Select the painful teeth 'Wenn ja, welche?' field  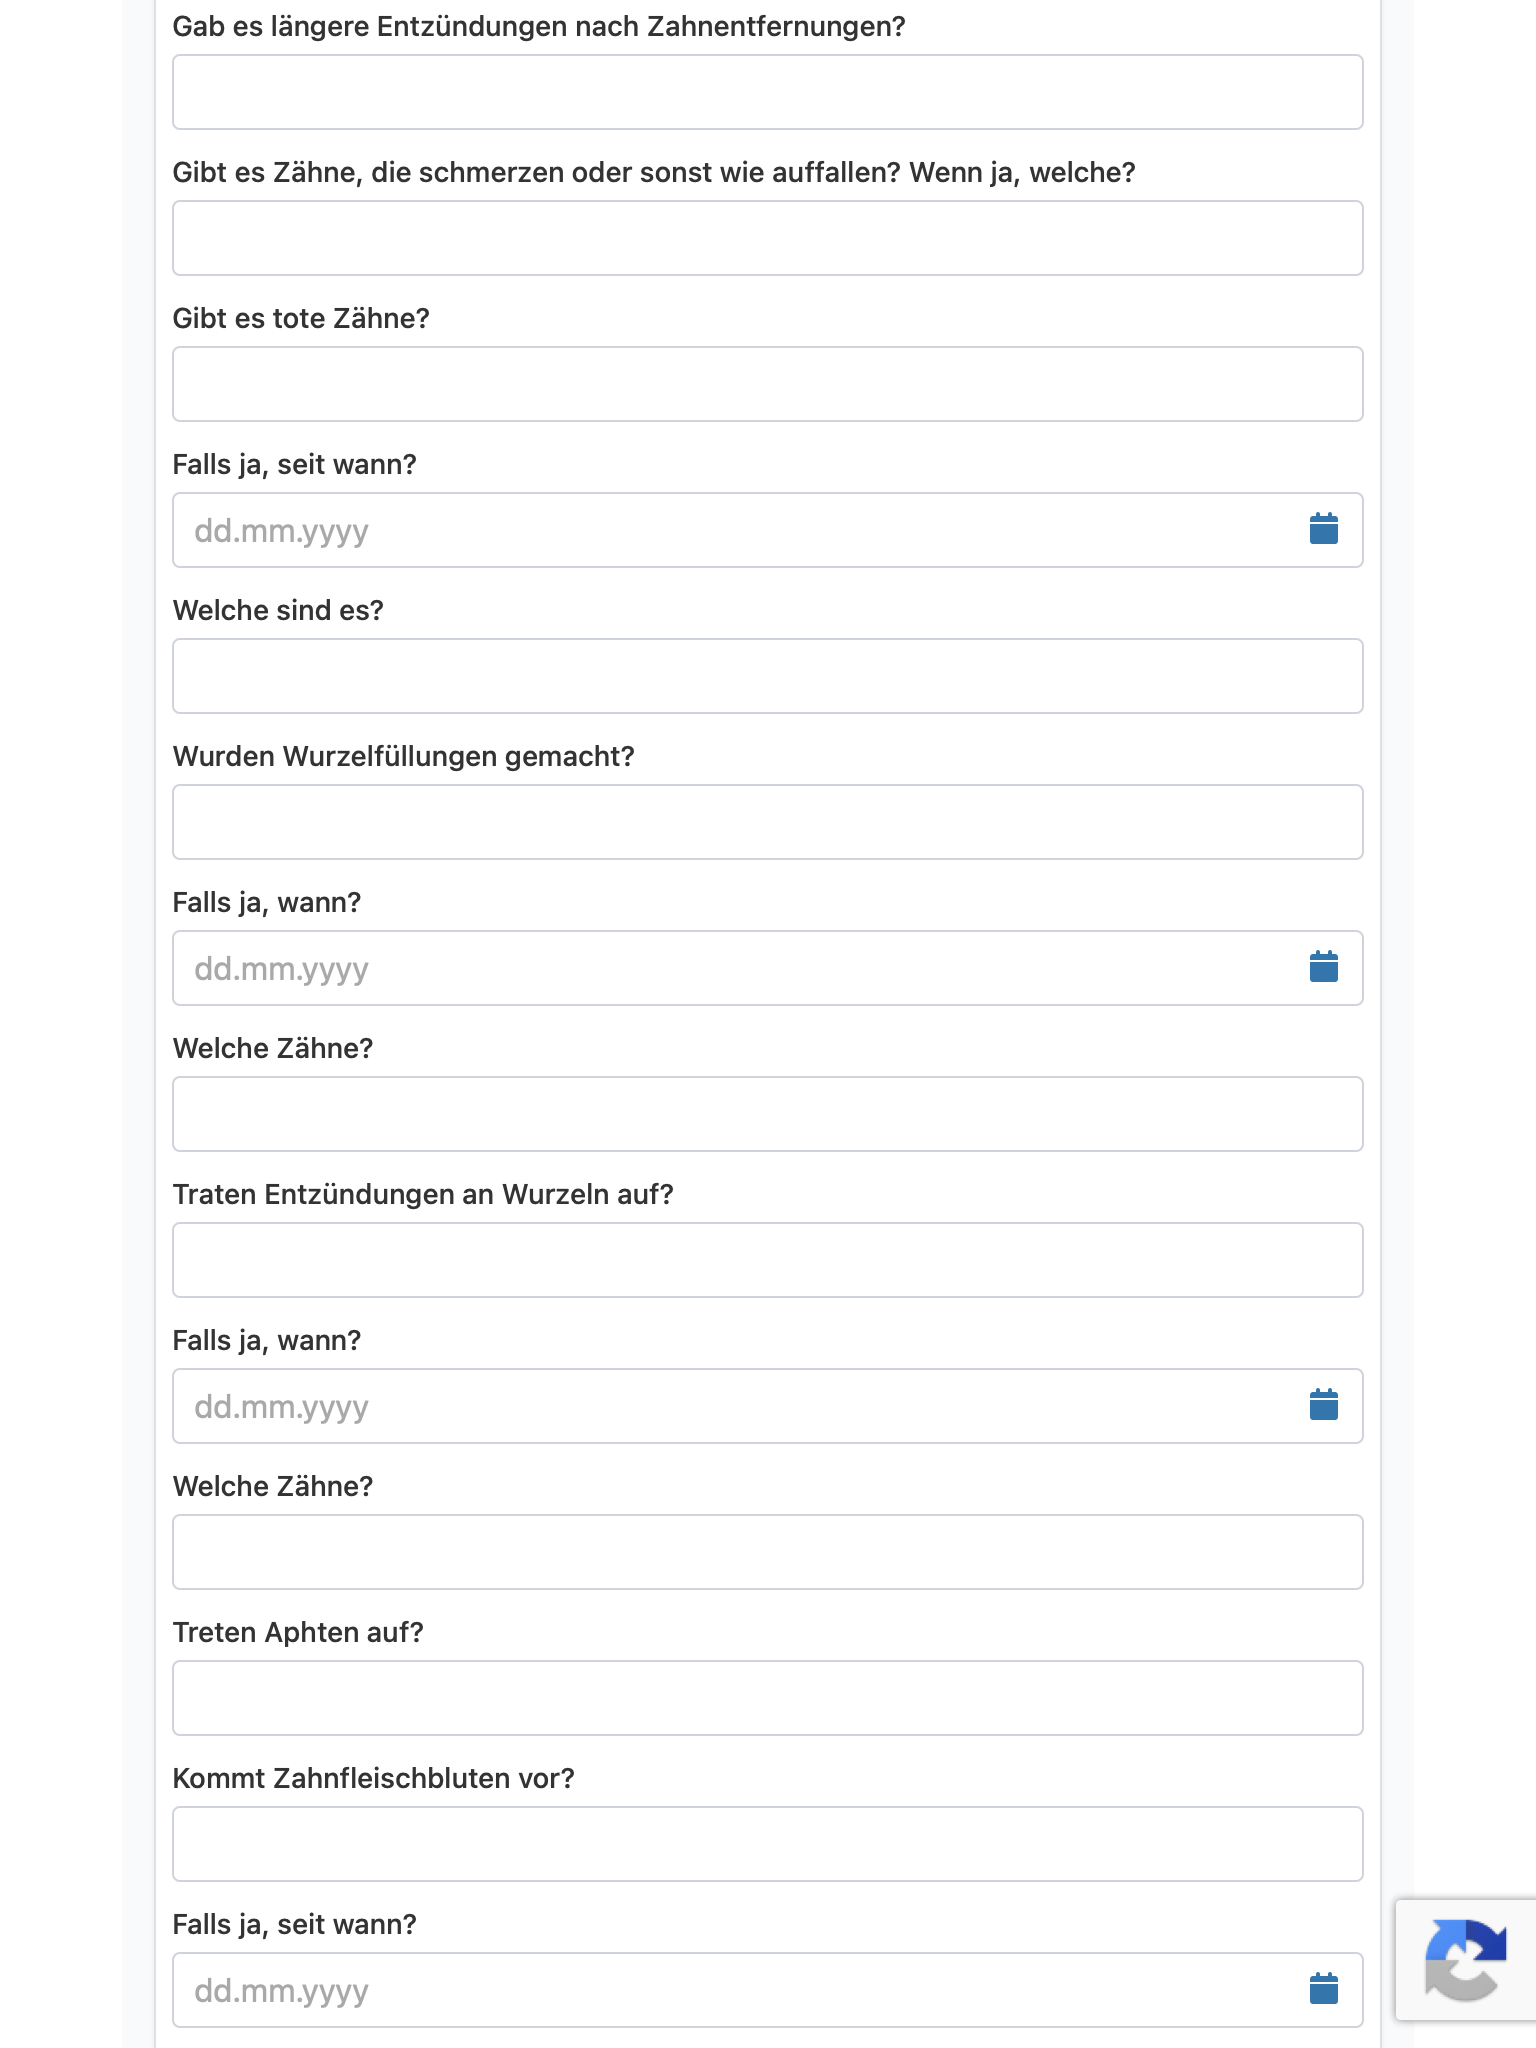pos(767,238)
